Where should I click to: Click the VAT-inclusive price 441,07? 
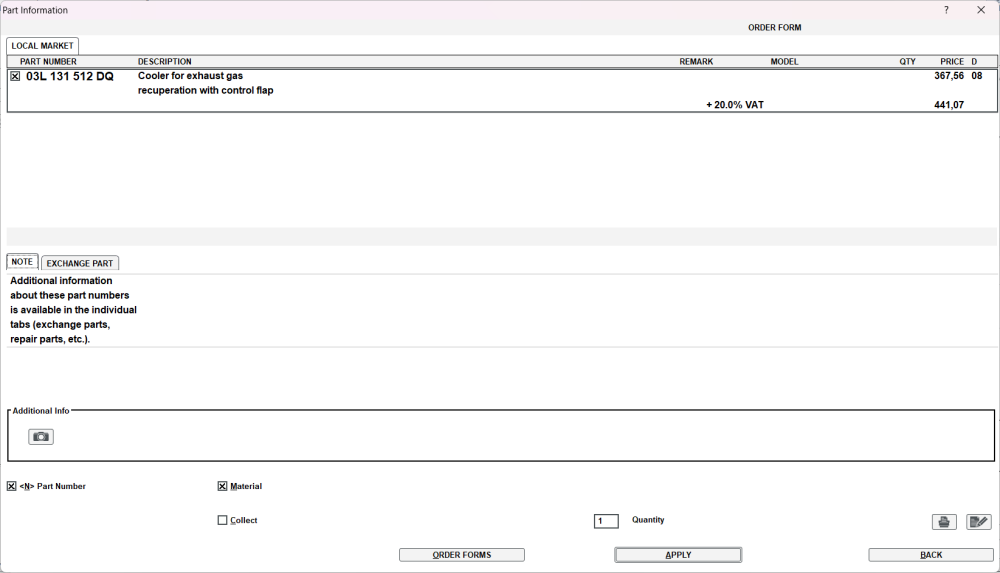(x=948, y=105)
